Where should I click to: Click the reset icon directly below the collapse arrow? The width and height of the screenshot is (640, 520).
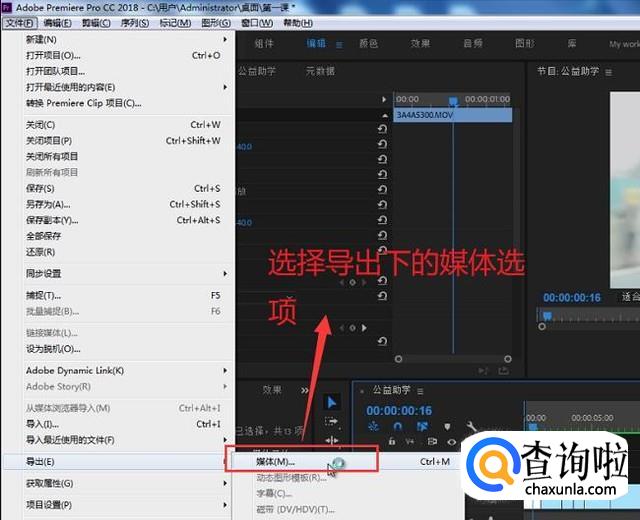(382, 129)
